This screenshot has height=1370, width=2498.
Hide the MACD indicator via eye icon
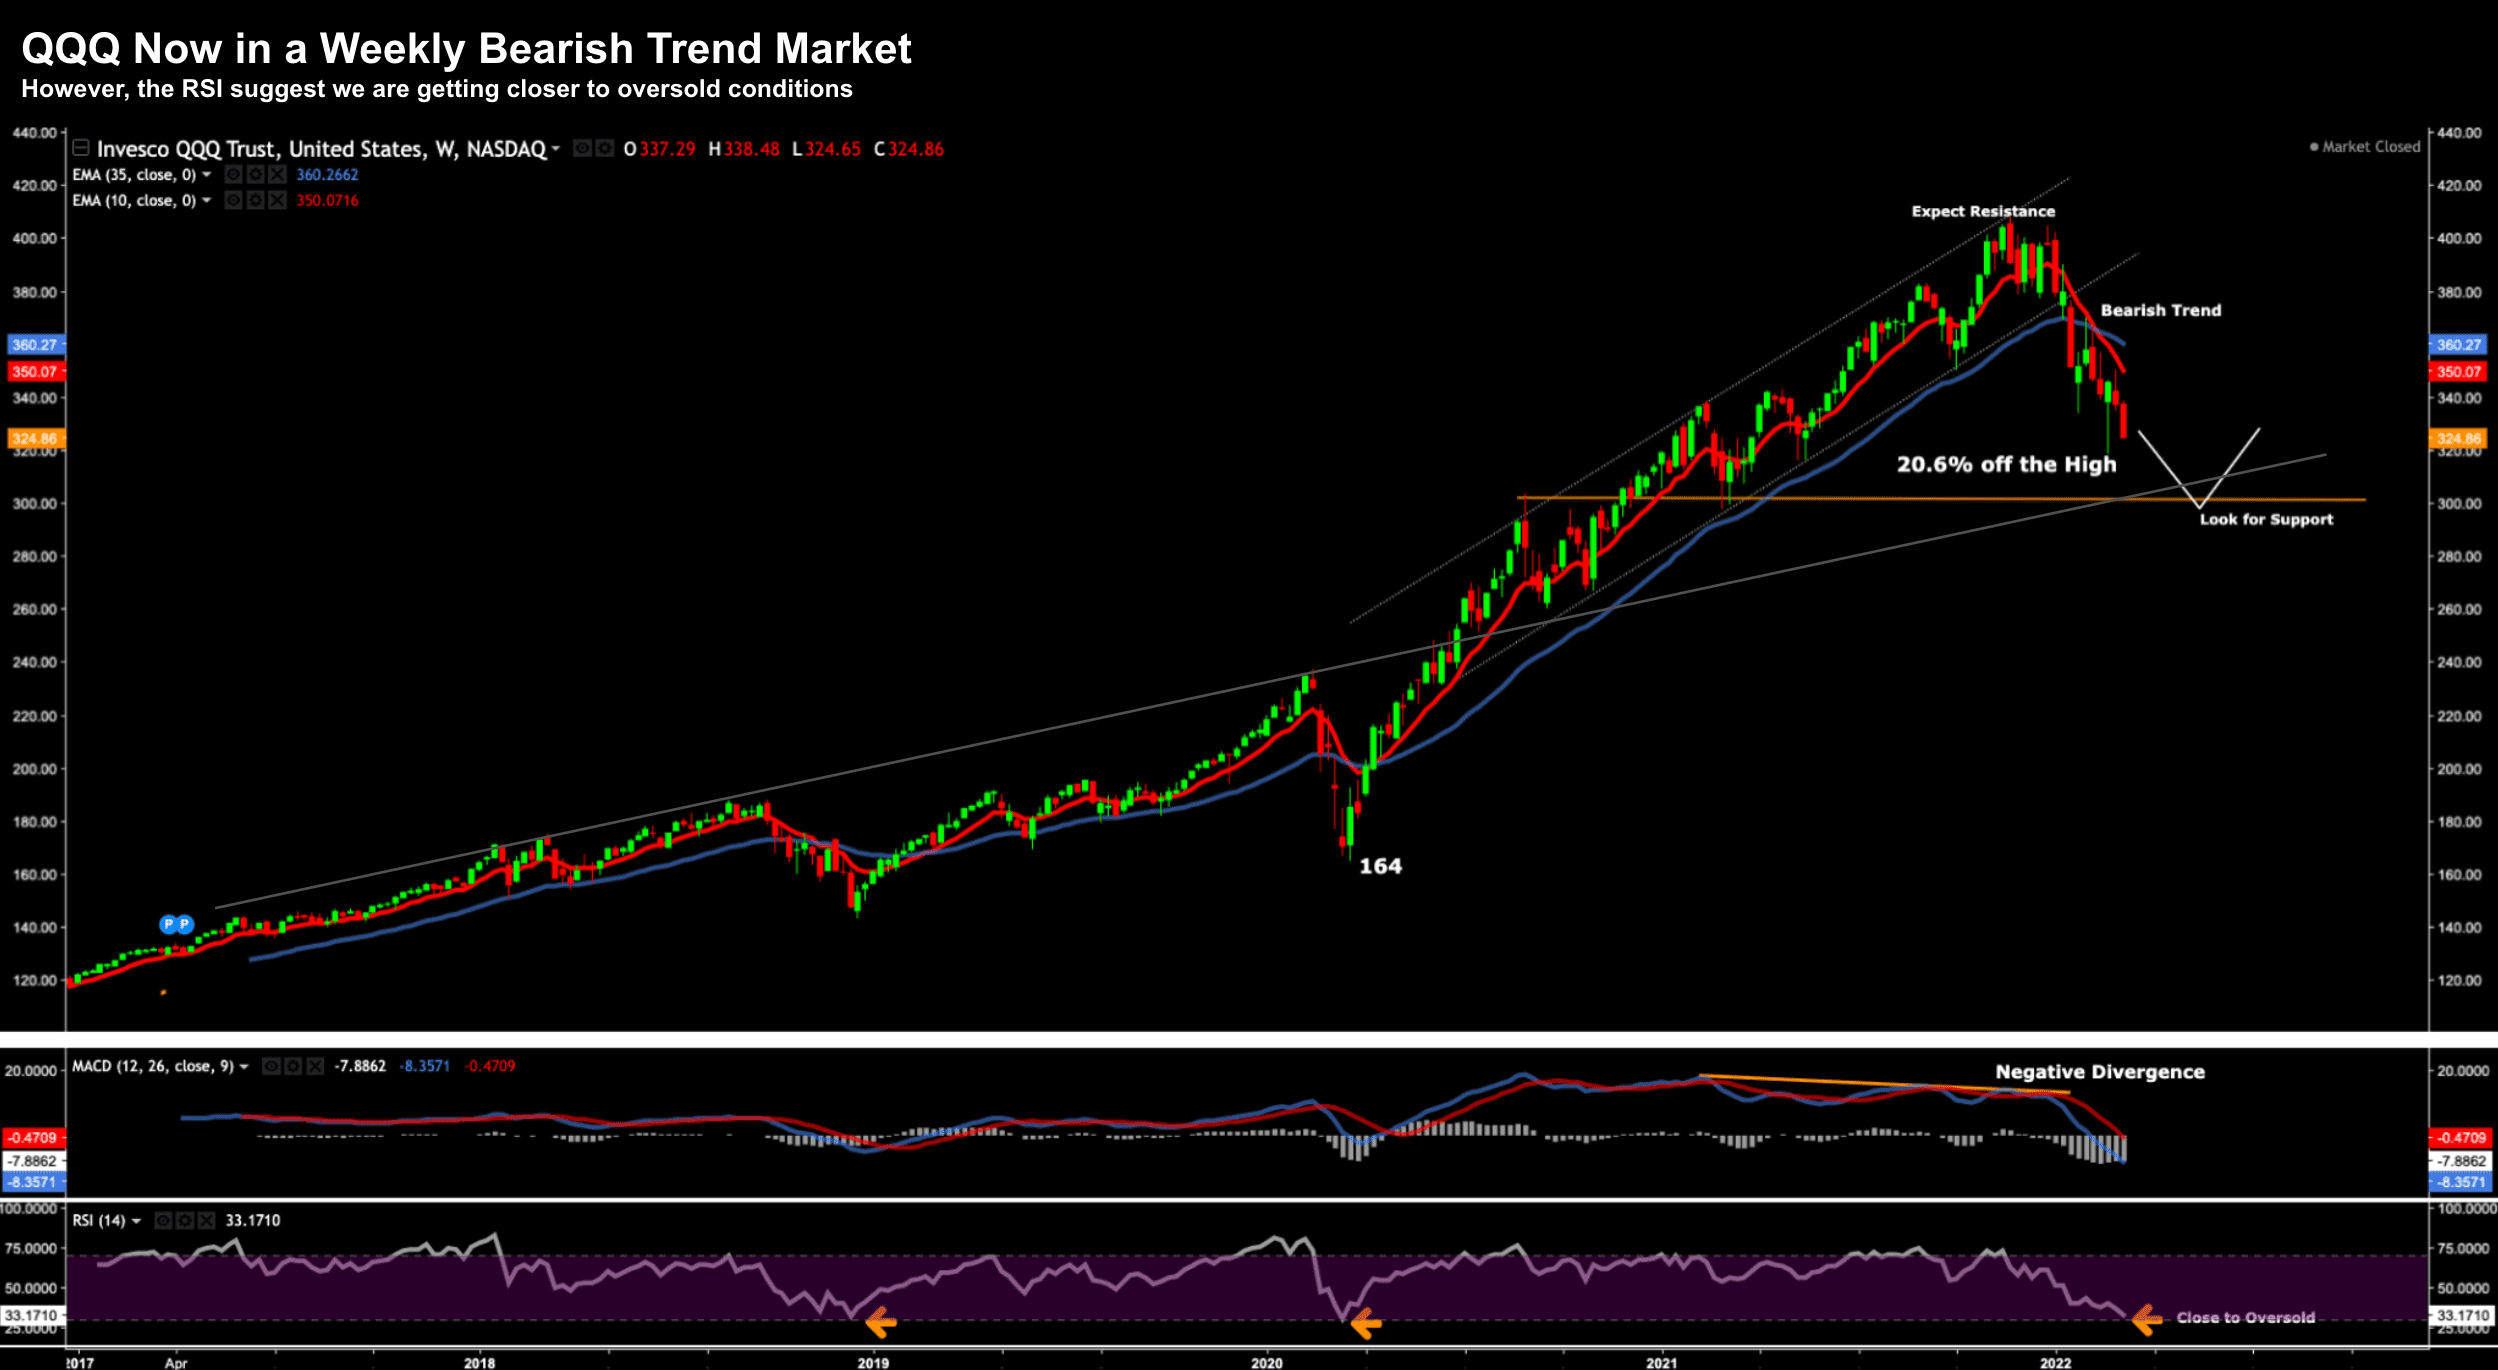271,1067
